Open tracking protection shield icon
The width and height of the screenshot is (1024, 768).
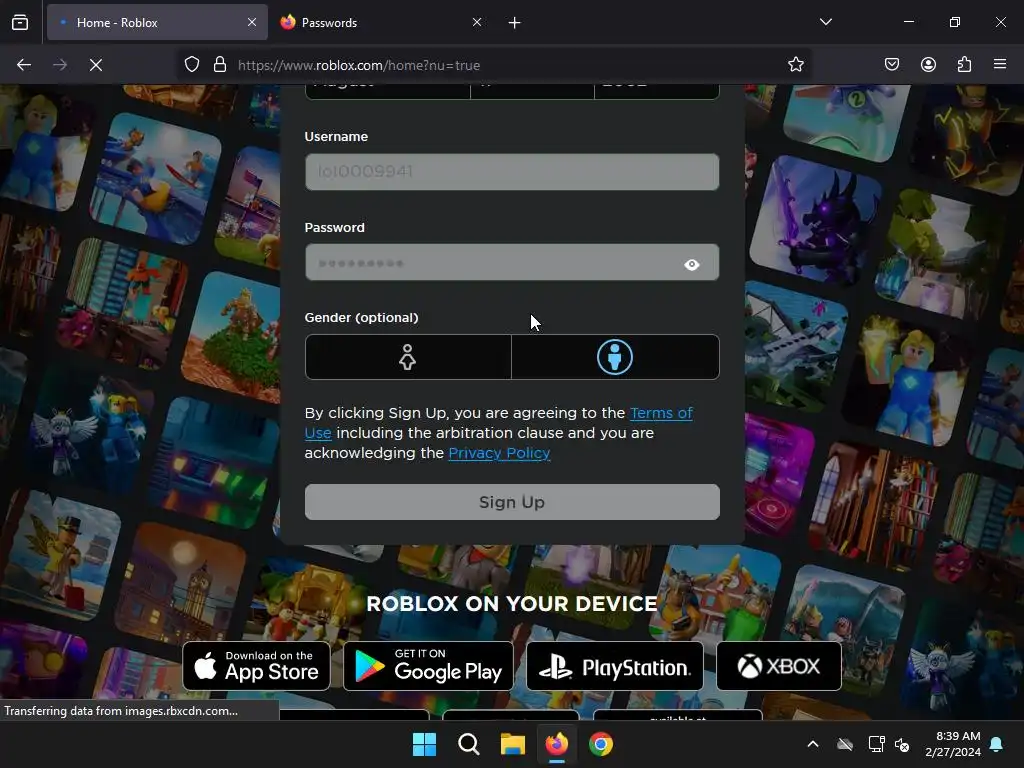coord(191,65)
